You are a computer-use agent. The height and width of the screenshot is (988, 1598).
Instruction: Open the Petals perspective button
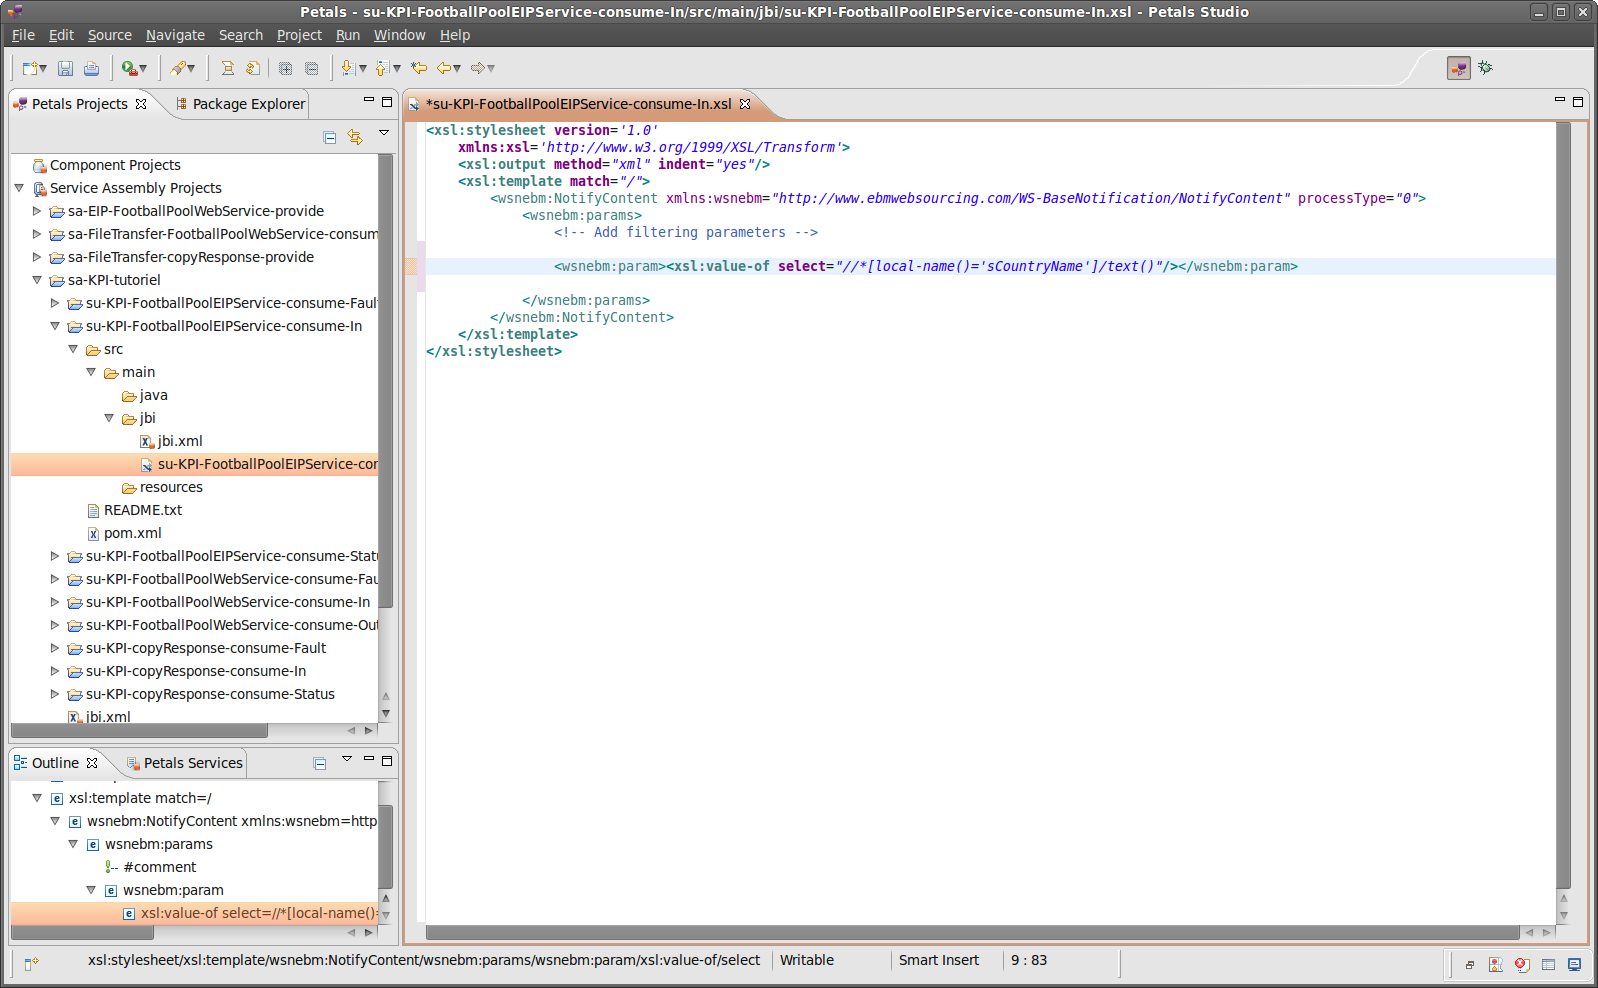[x=1458, y=68]
